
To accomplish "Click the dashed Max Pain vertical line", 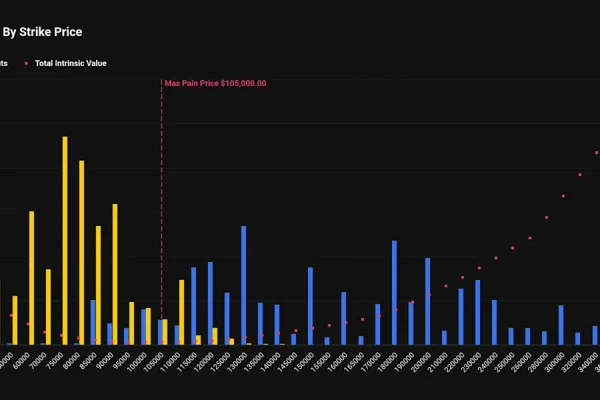I will click(161, 200).
